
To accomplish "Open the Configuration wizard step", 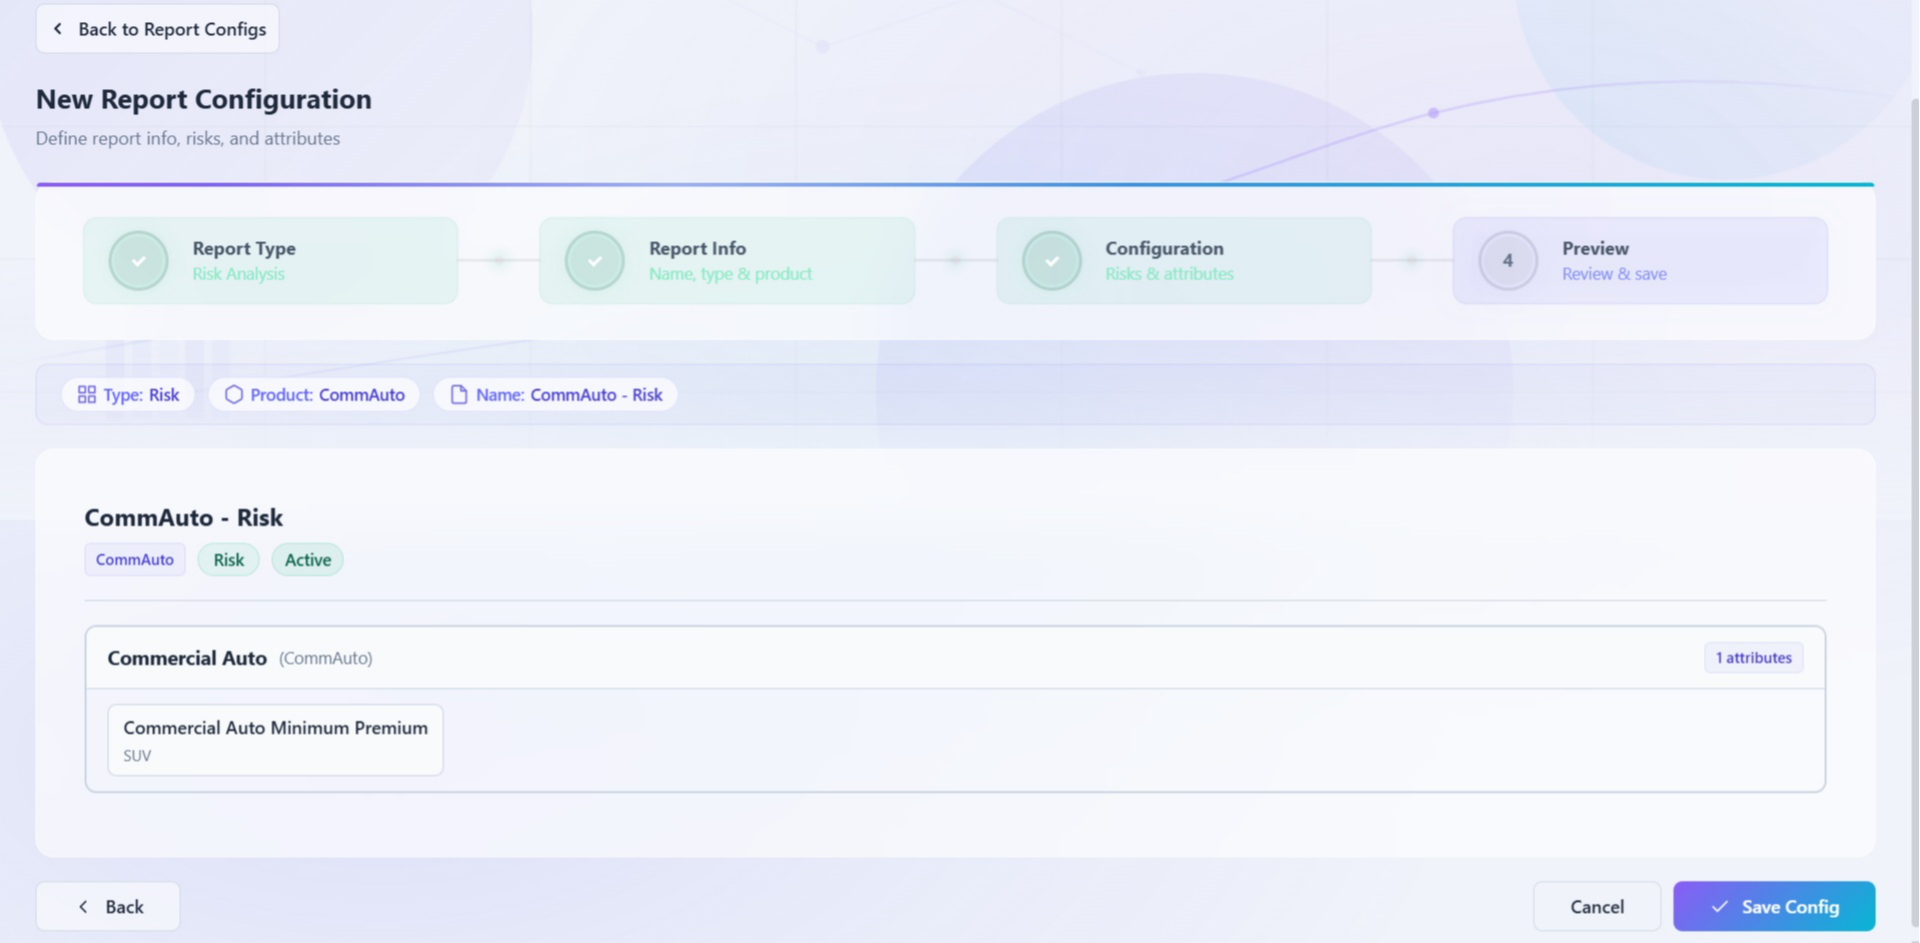I will coord(1184,261).
